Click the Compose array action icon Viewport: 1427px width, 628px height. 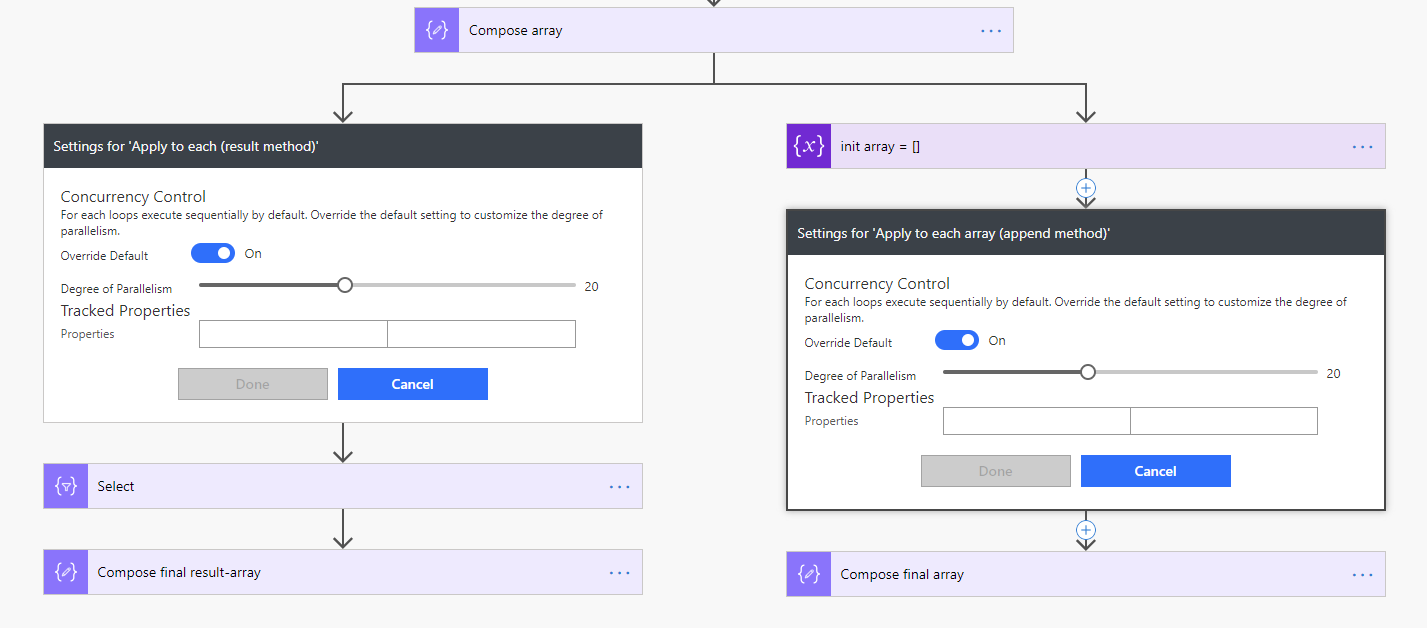click(x=437, y=30)
